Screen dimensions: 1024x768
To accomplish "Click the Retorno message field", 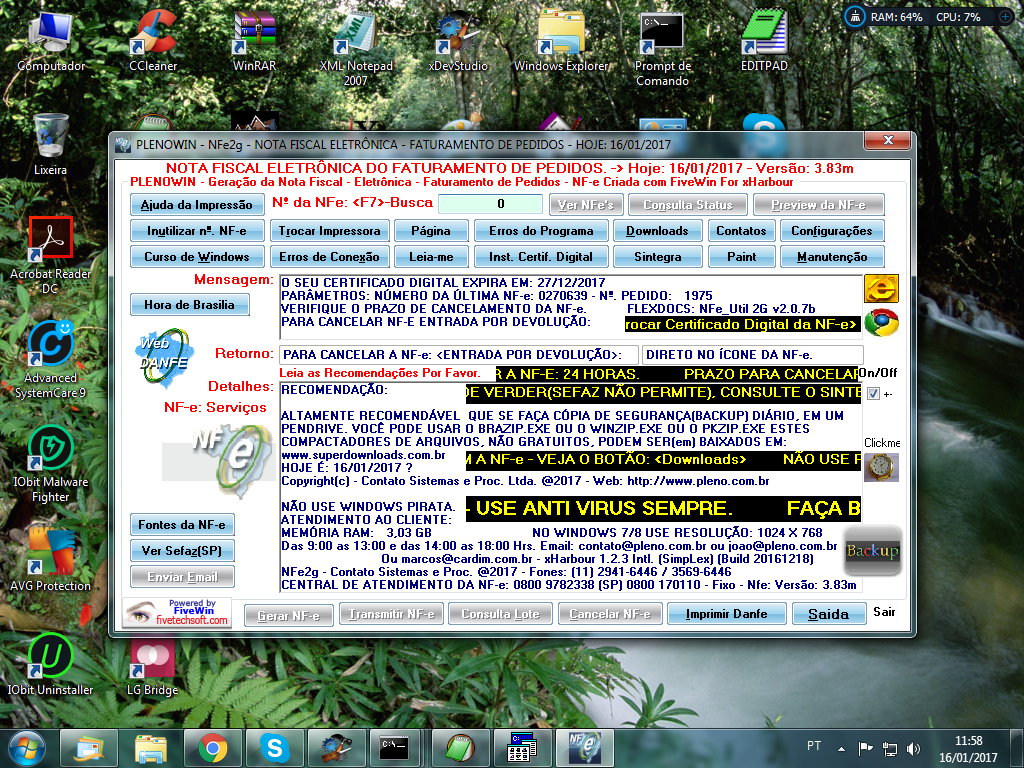I will [x=458, y=355].
